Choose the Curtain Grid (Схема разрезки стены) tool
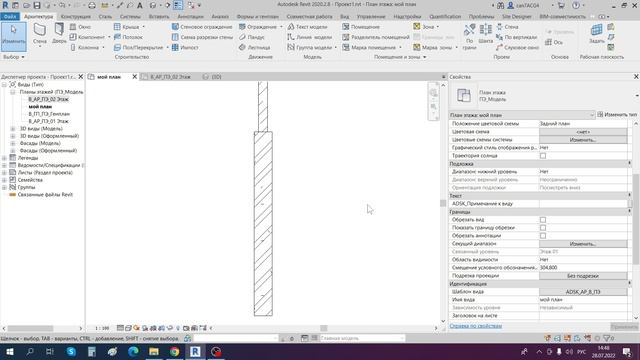The width and height of the screenshot is (640, 360). [x=202, y=37]
